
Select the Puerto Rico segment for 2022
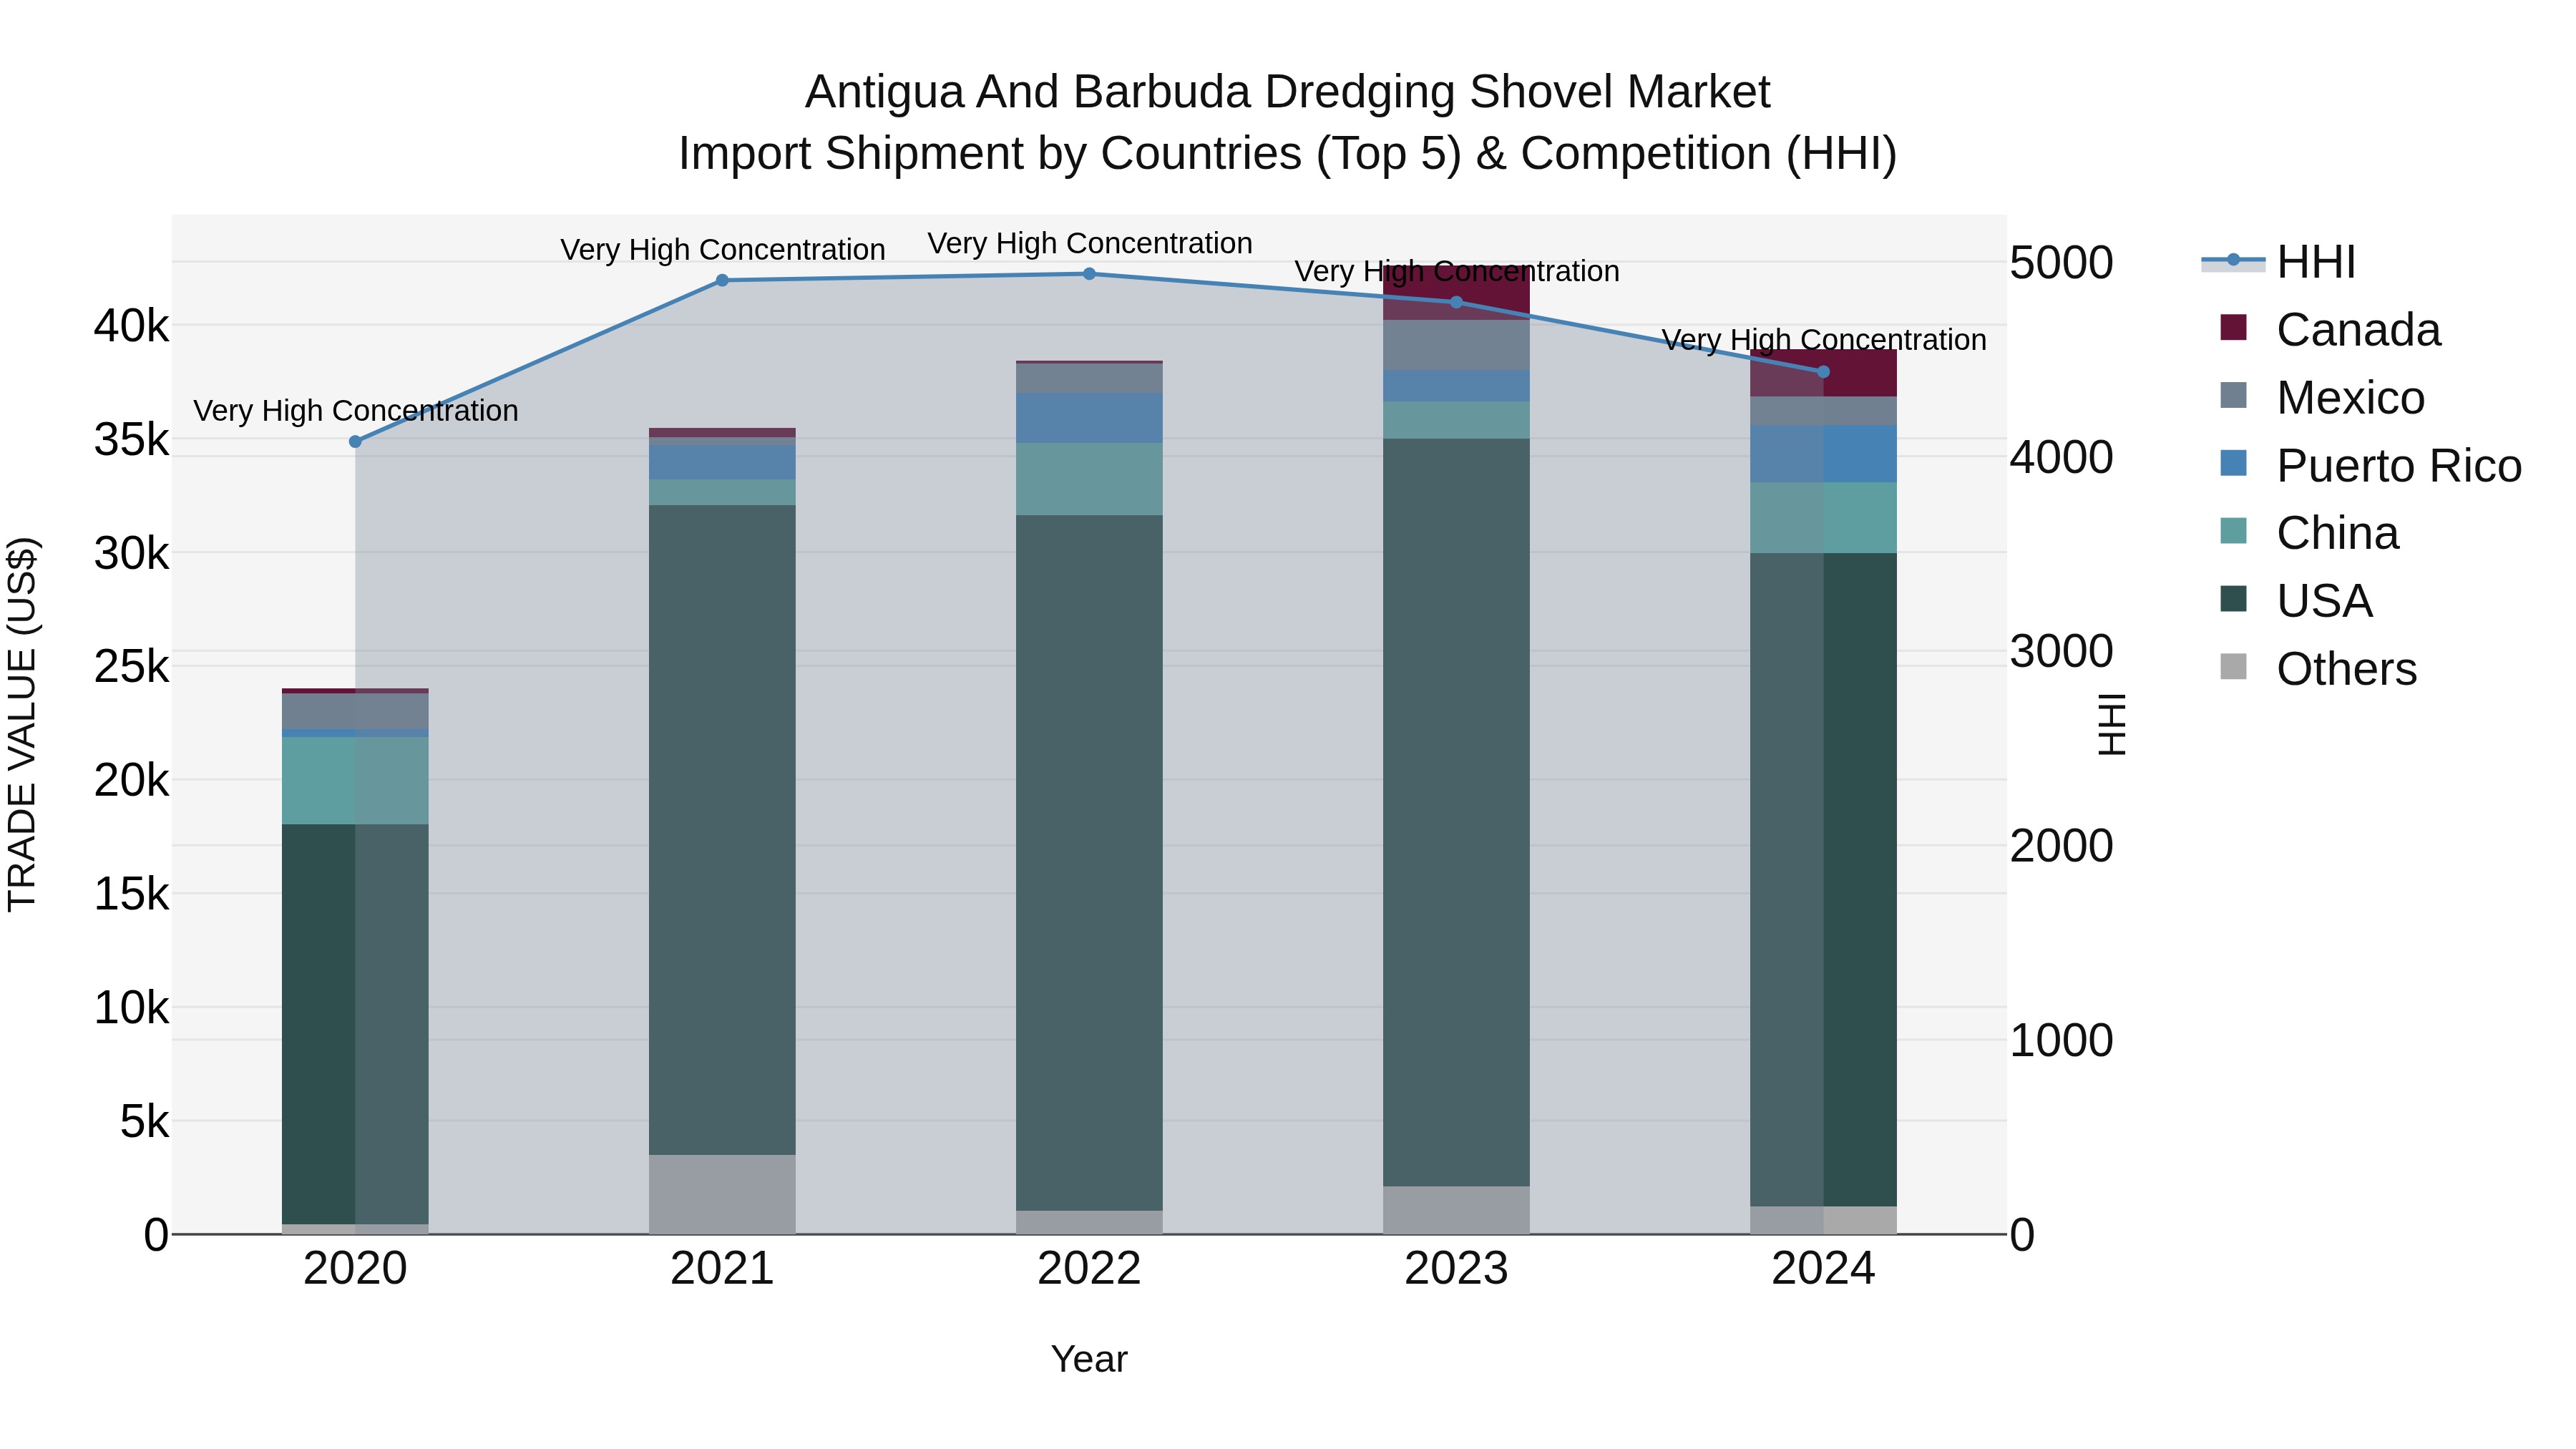[x=1089, y=418]
